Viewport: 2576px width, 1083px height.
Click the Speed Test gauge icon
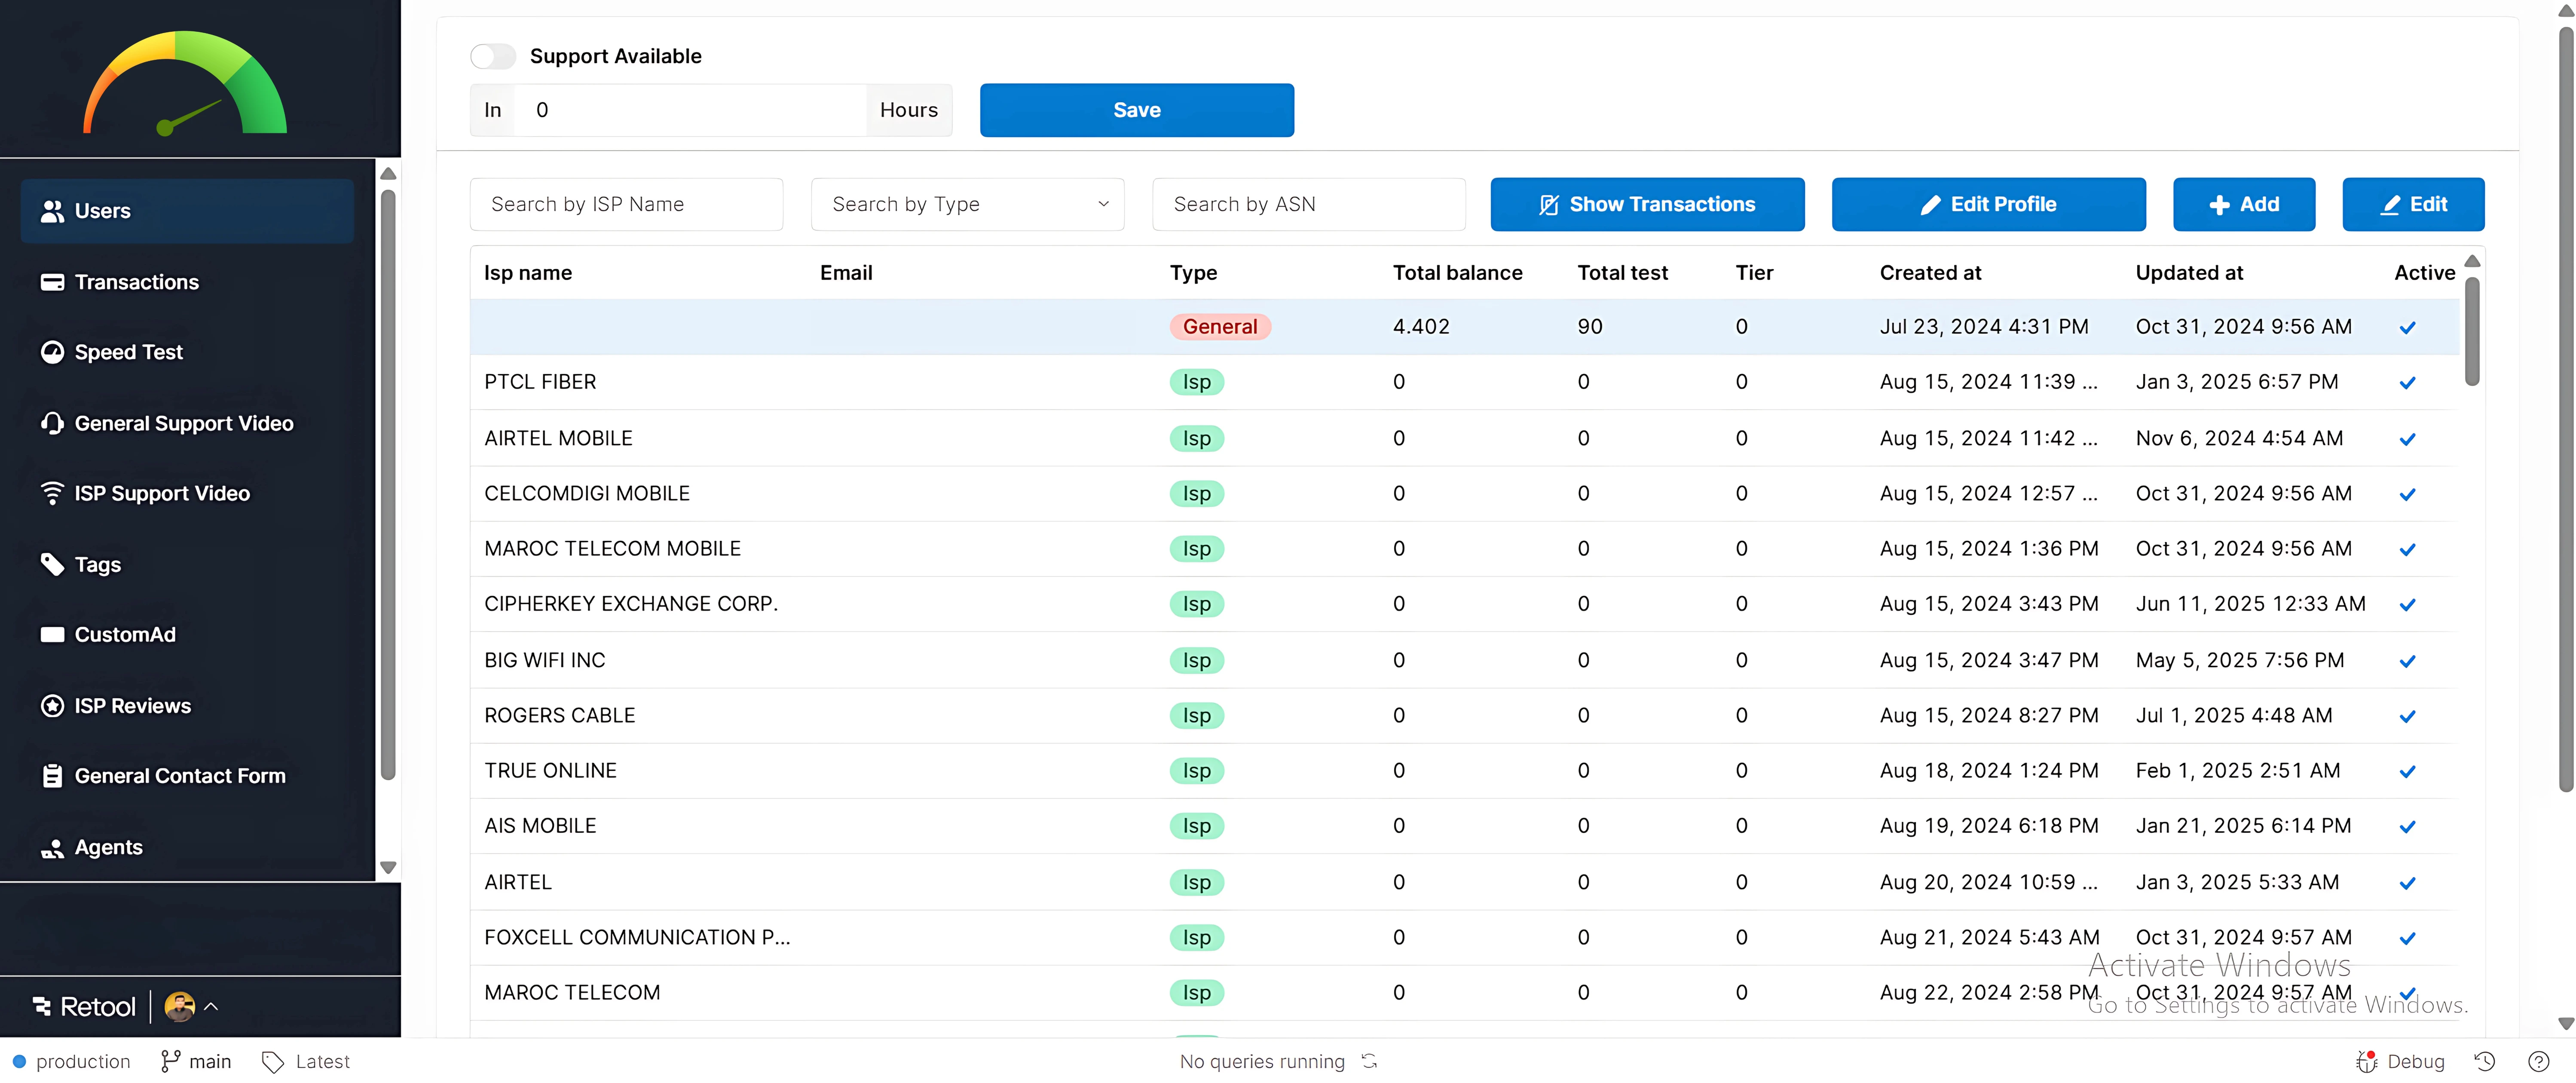(52, 352)
